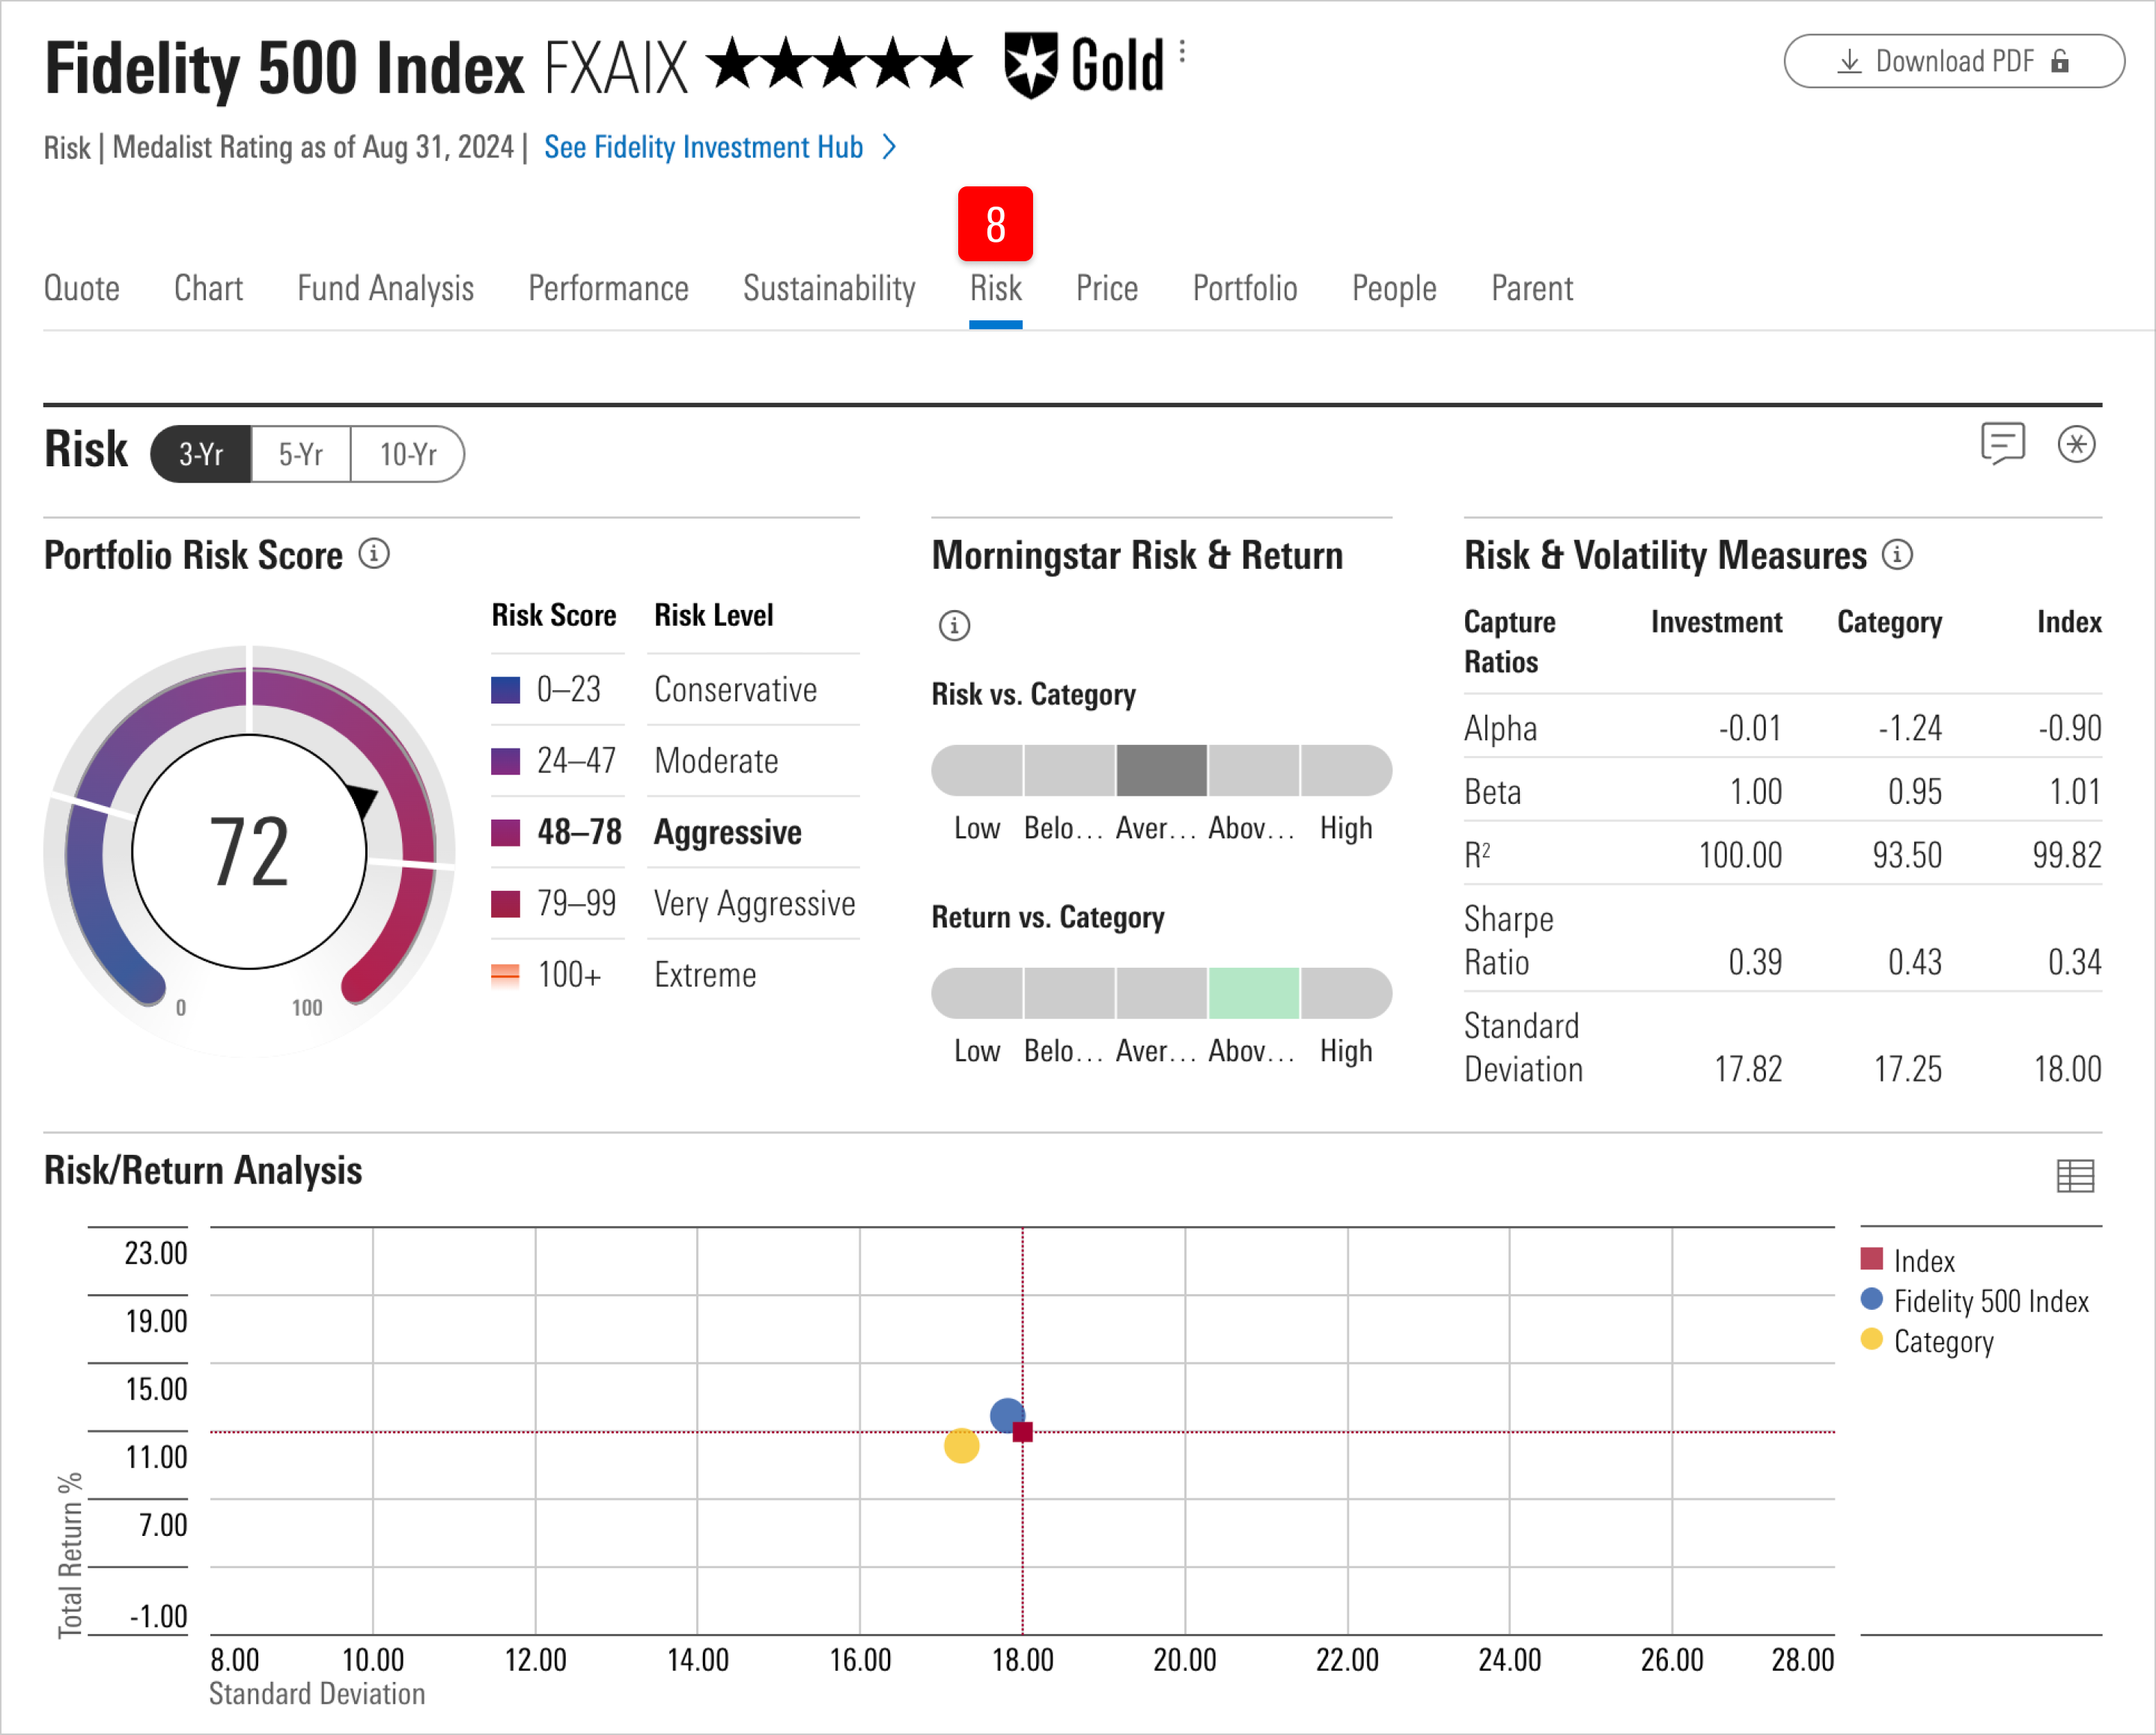This screenshot has height=1735, width=2156.
Task: Open the data table view icon
Action: (x=2075, y=1176)
